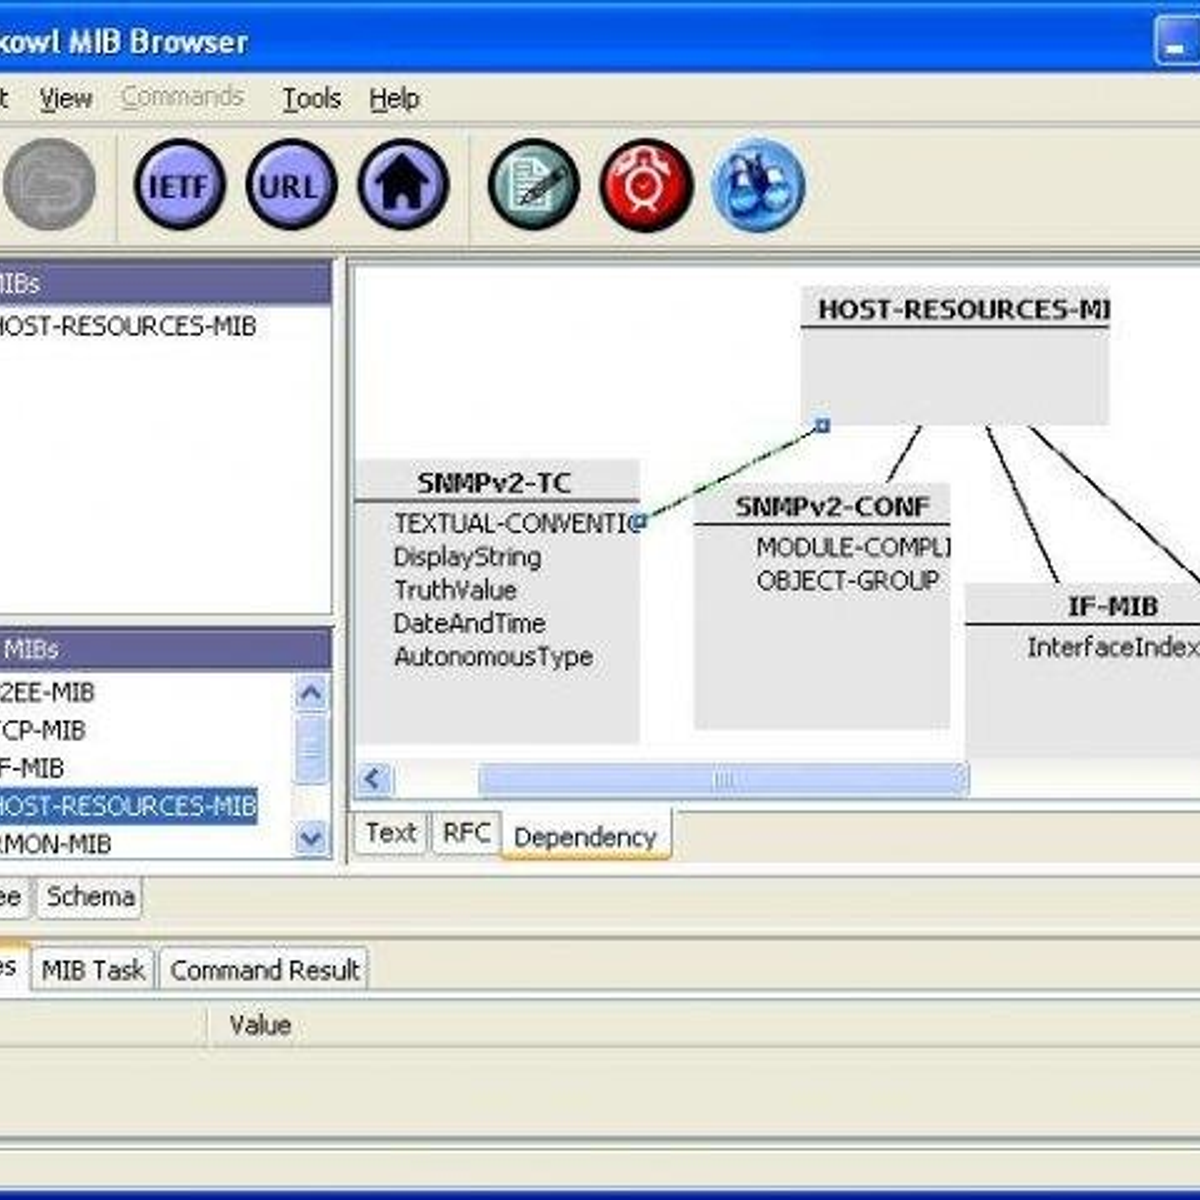Click MODULE-COMPLIANCE in SNMPv2-CONF node
1200x1200 pixels.
[852, 547]
